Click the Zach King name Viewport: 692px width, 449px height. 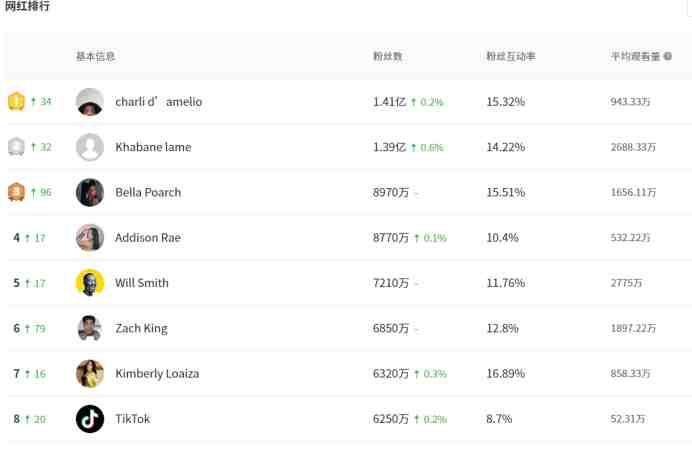coord(141,328)
